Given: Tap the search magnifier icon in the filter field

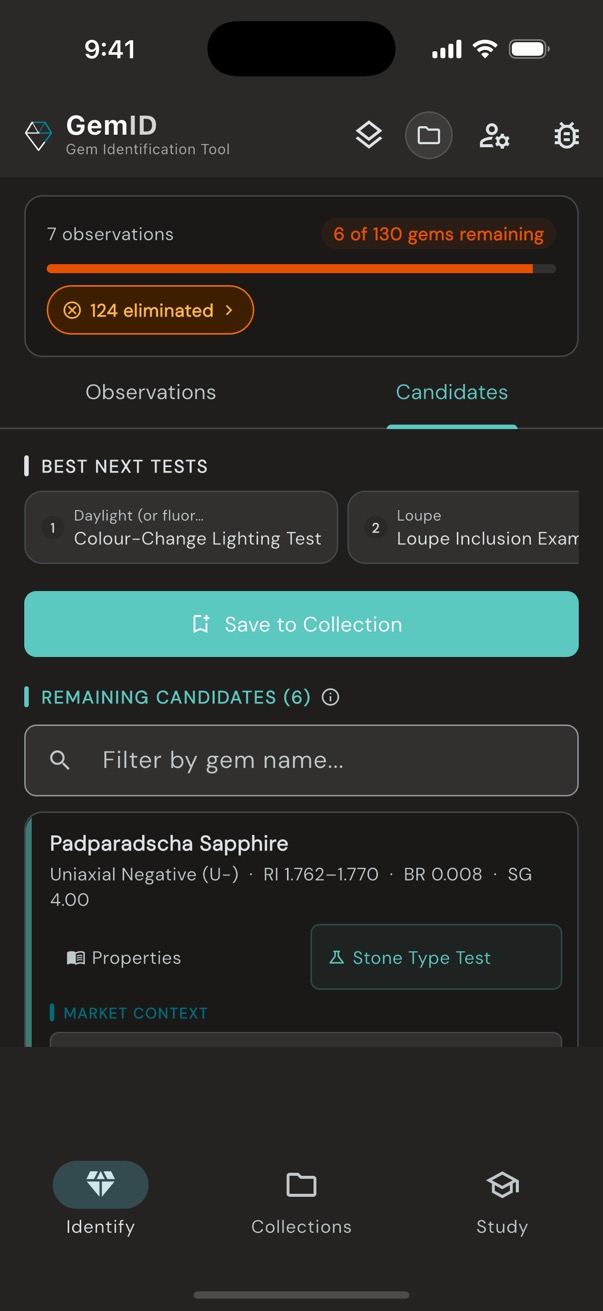Looking at the screenshot, I should click(x=59, y=760).
